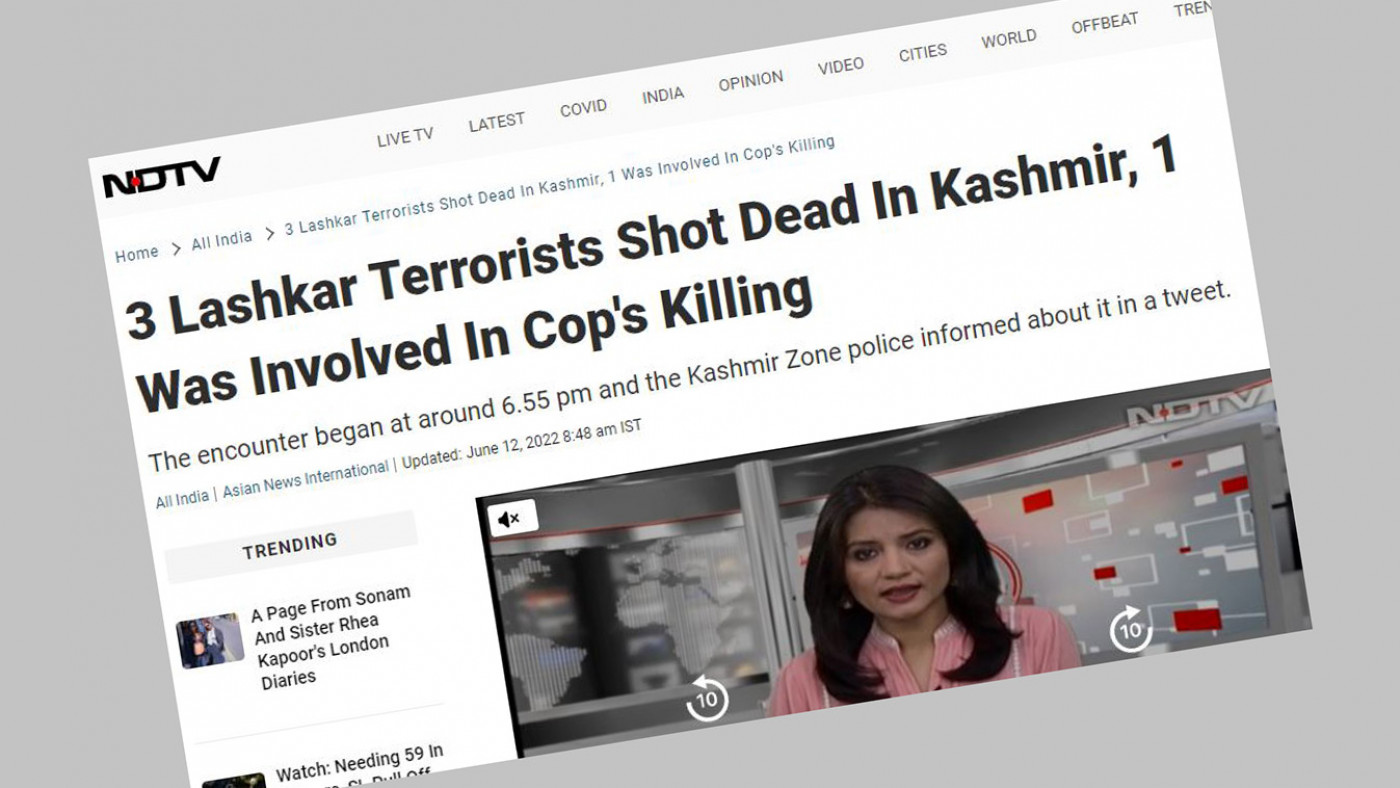Open the OFFBEAT section
This screenshot has width=1400, height=788.
tap(1105, 24)
